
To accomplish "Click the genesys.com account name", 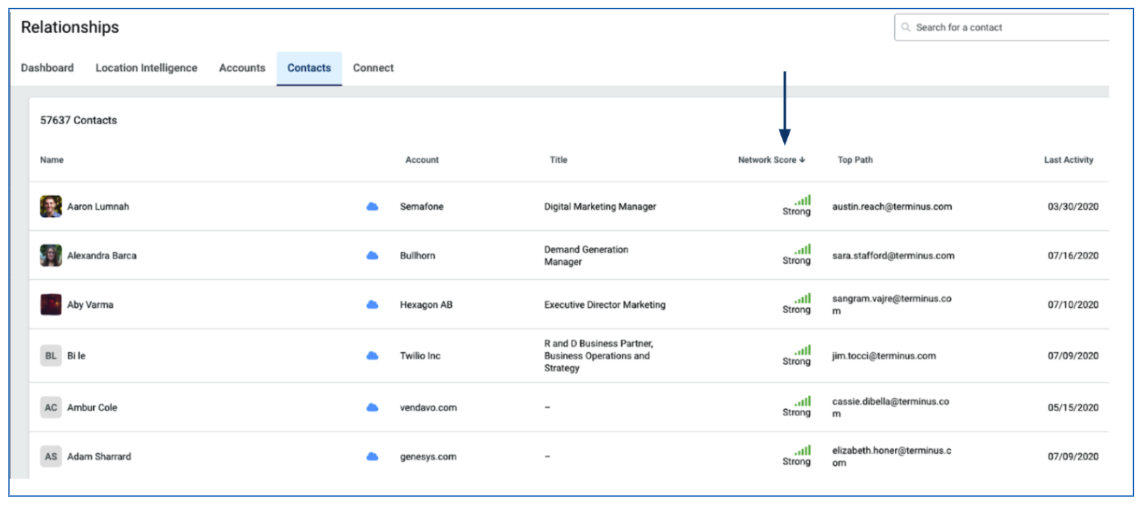I will 428,456.
